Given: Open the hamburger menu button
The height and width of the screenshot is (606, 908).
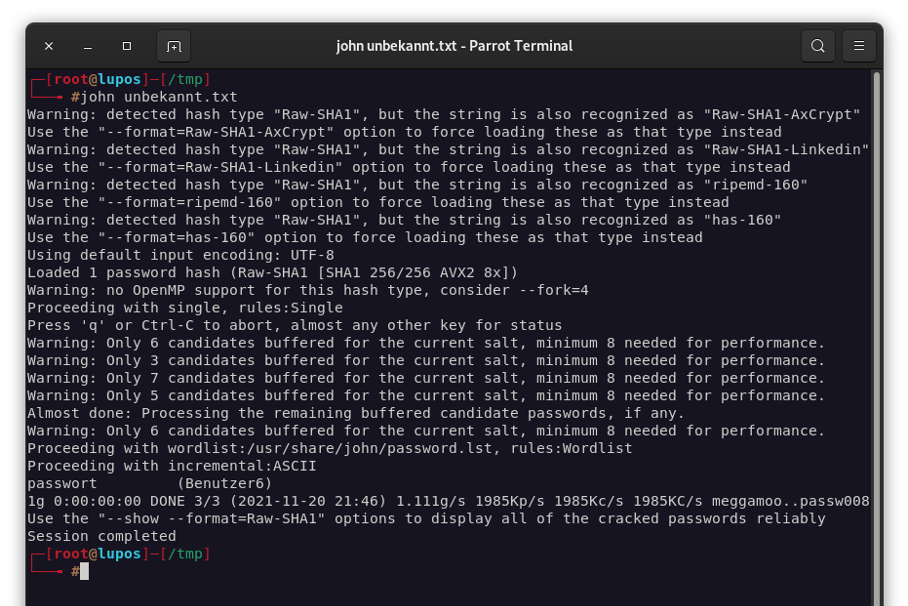Looking at the screenshot, I should (858, 46).
